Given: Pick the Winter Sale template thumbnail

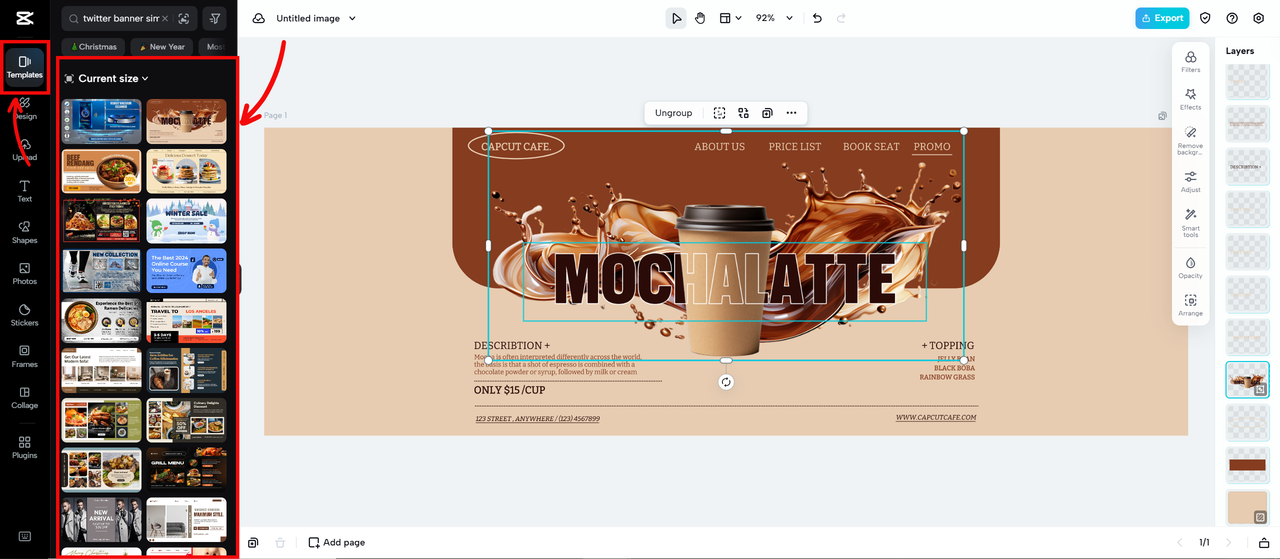Looking at the screenshot, I should [x=186, y=220].
